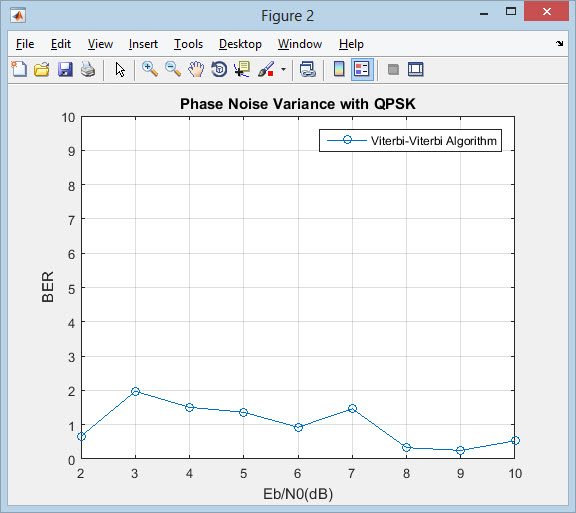Enable the Data Cursor tool
The width and height of the screenshot is (576, 513).
pos(242,69)
